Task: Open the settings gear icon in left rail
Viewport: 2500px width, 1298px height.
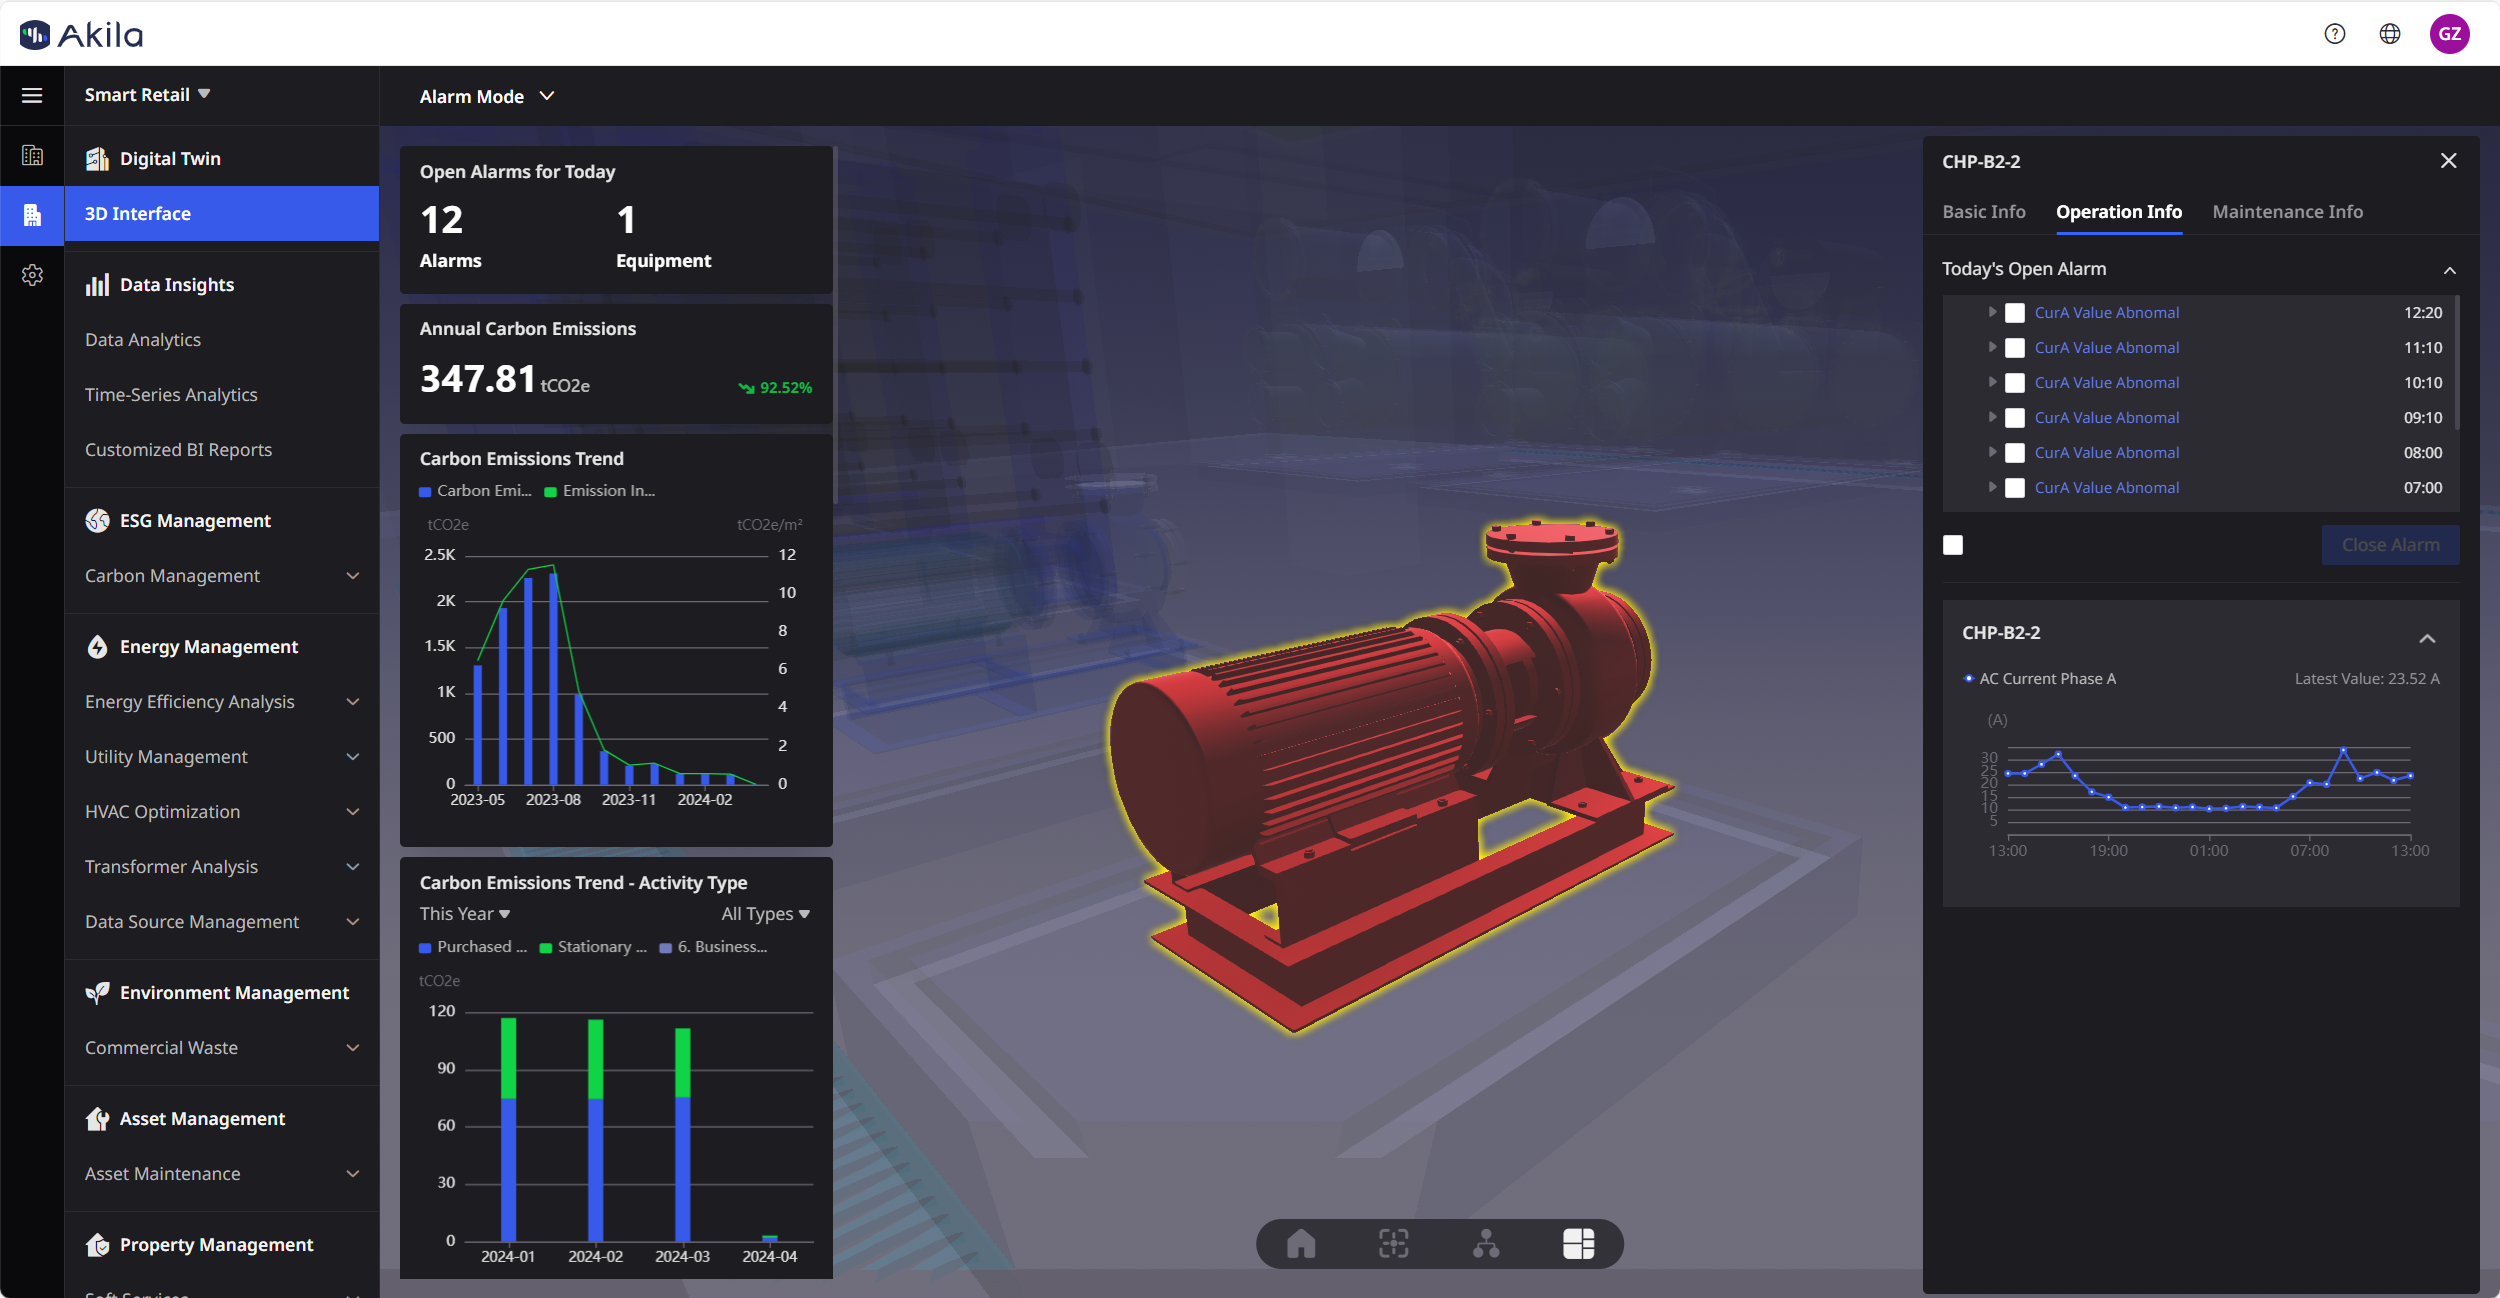Action: pyautogui.click(x=32, y=275)
